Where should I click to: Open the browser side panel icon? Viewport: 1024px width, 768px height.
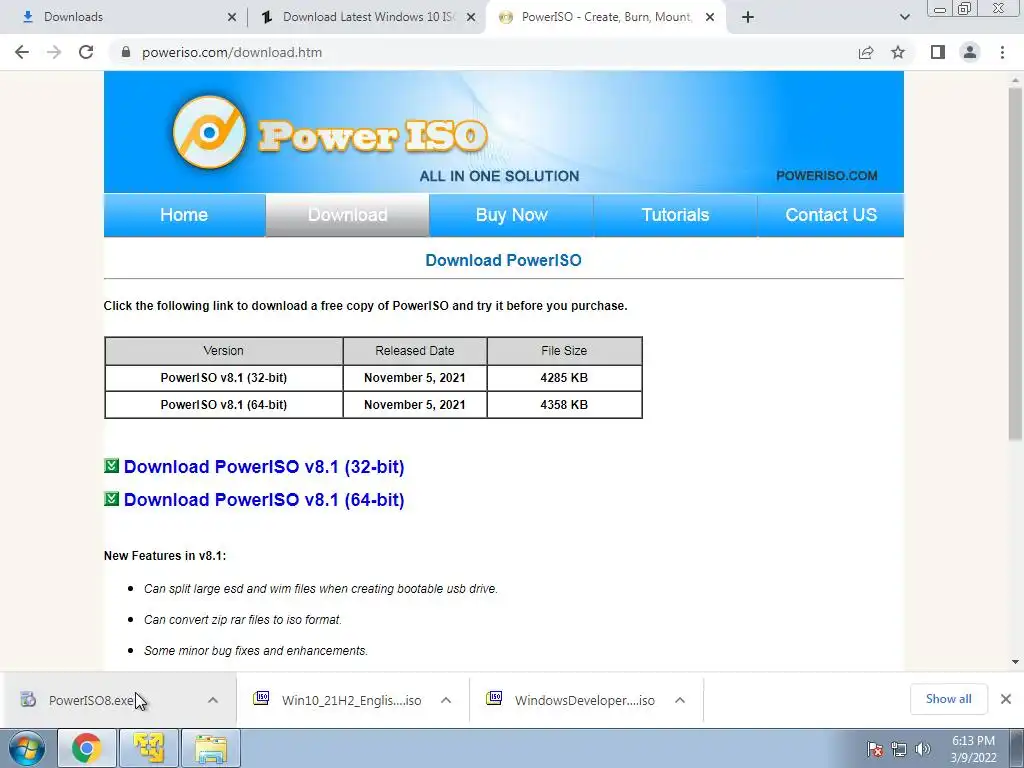tap(938, 52)
